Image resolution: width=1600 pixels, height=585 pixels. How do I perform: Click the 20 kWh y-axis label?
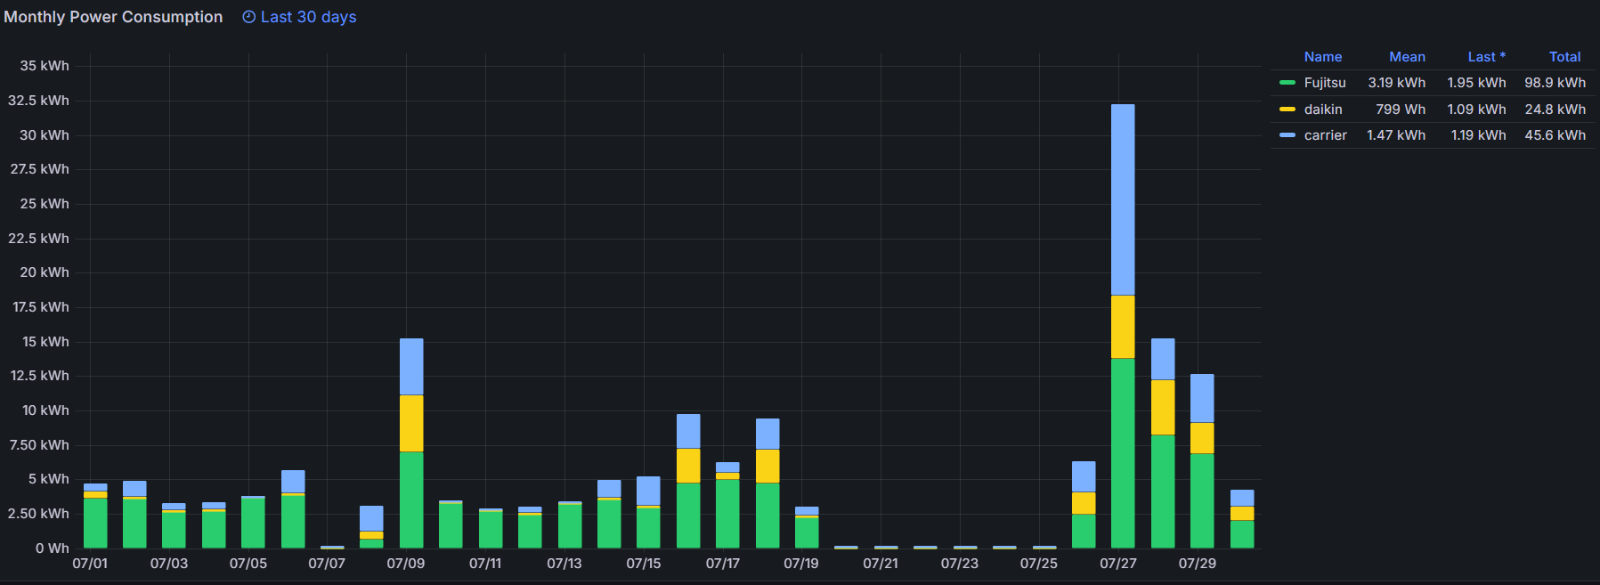44,272
